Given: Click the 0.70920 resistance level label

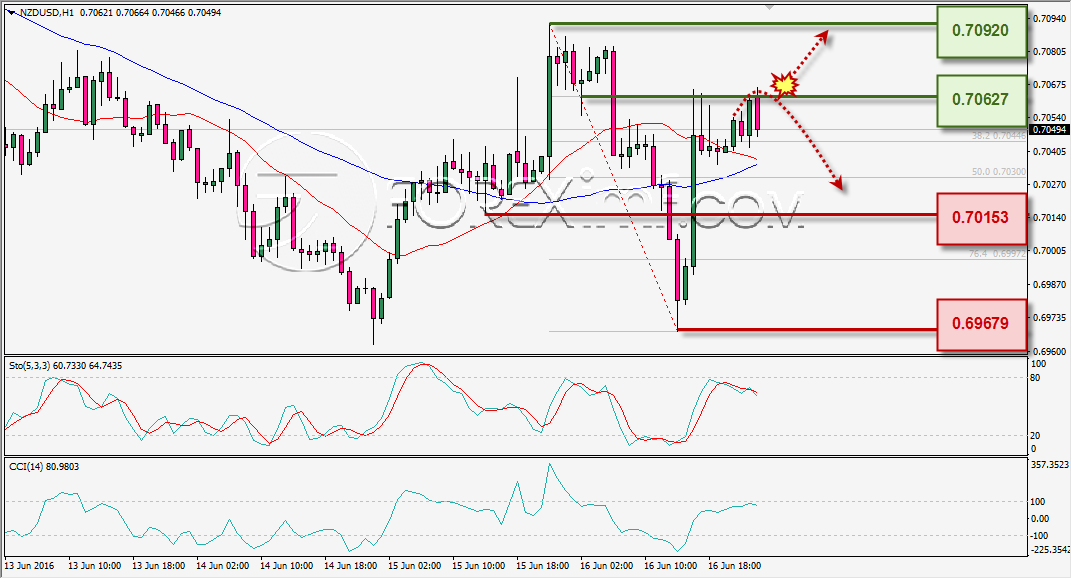Looking at the screenshot, I should [x=981, y=31].
